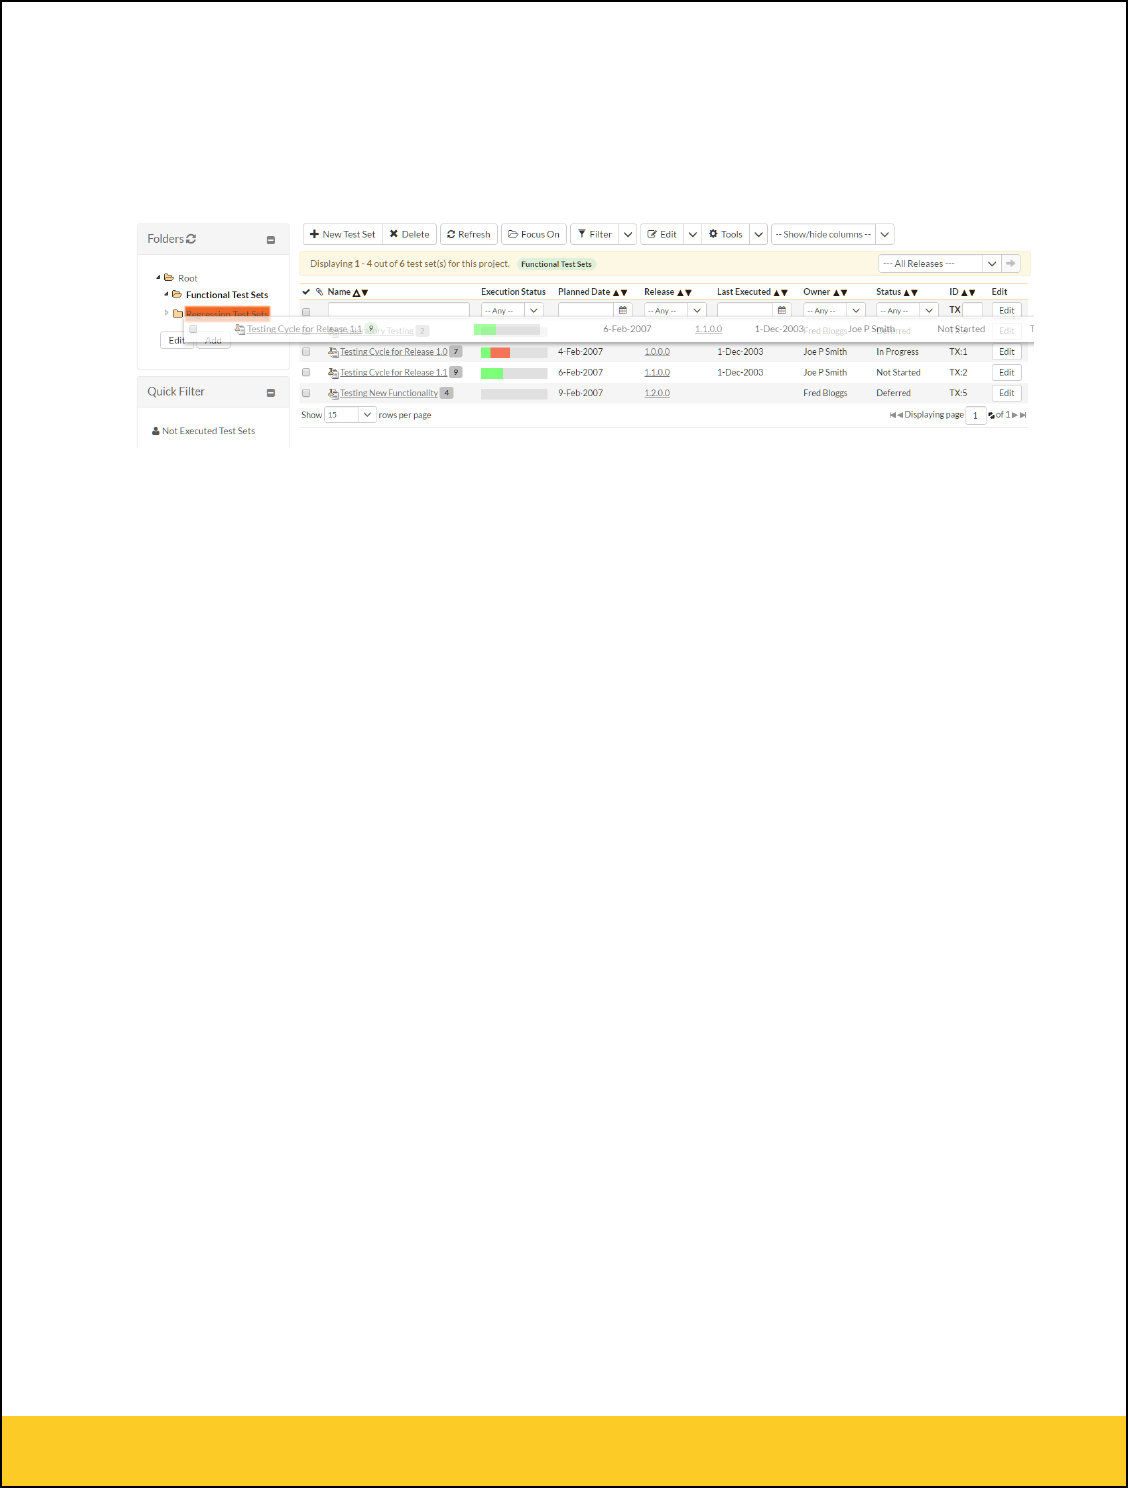Viewport: 1128px width, 1488px height.
Task: Click the attachment paperclip column icon
Action: [319, 292]
